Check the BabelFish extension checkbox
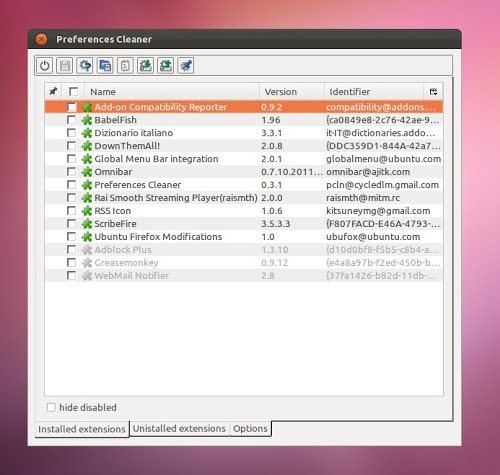The width and height of the screenshot is (500, 475). tap(71, 120)
